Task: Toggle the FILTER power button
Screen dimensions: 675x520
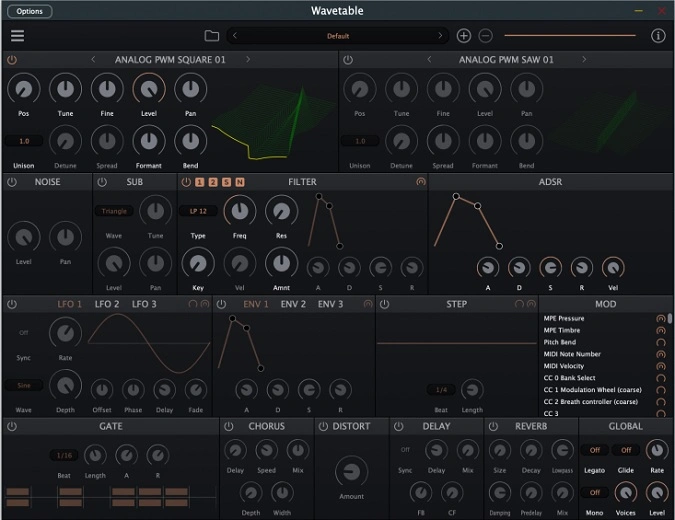Action: (x=186, y=182)
